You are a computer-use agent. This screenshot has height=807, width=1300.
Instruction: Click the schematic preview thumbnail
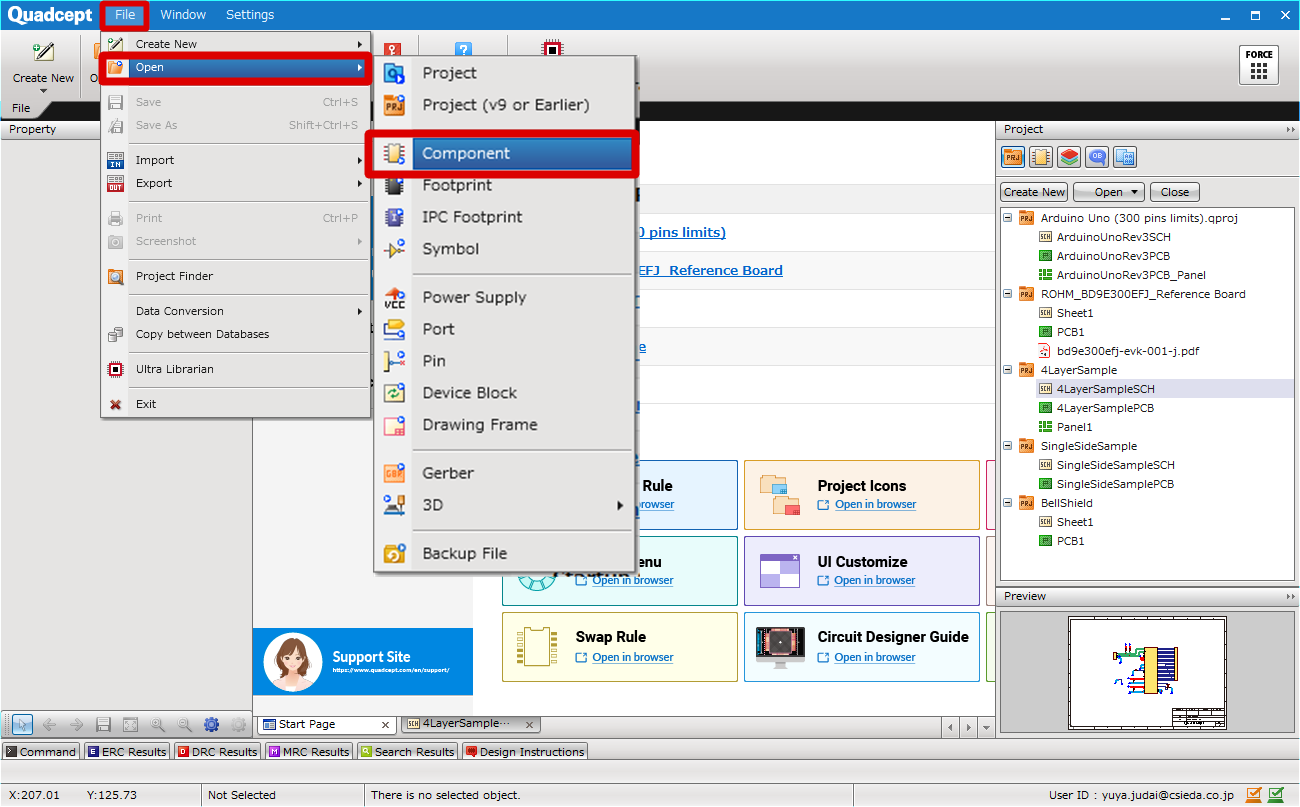click(x=1147, y=670)
